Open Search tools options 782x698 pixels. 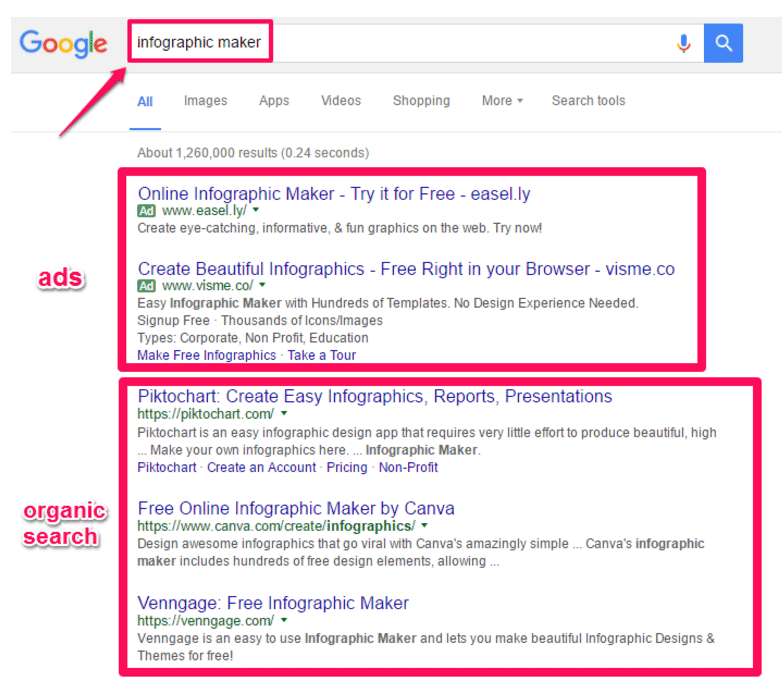(588, 101)
